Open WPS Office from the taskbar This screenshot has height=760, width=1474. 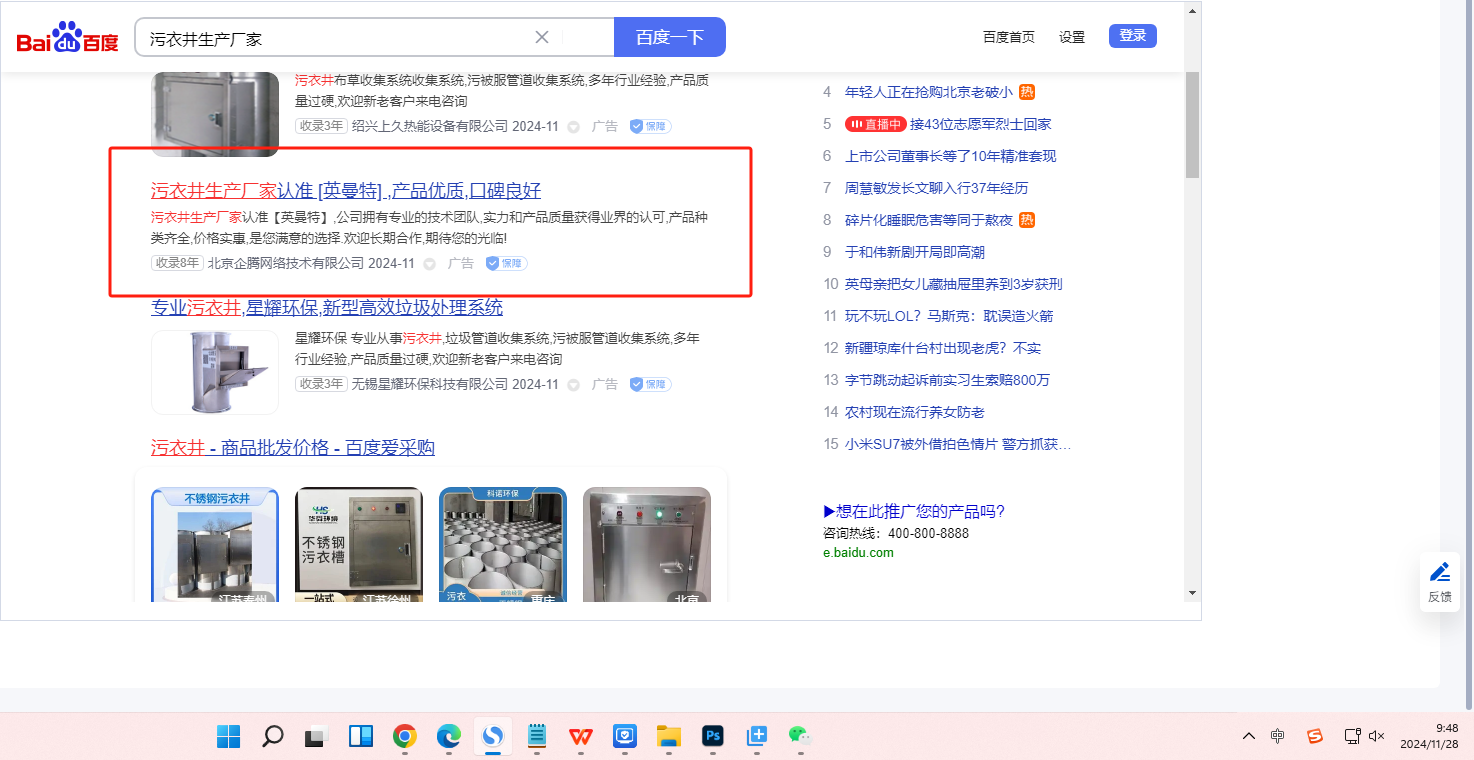point(581,737)
